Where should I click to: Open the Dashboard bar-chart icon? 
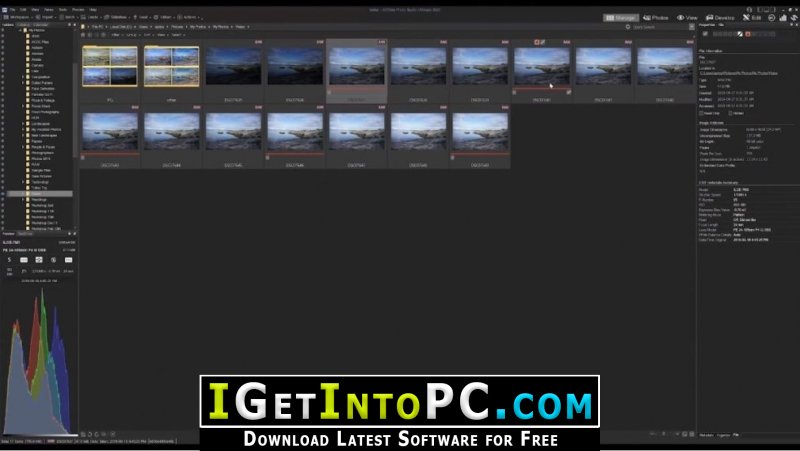[x=783, y=18]
